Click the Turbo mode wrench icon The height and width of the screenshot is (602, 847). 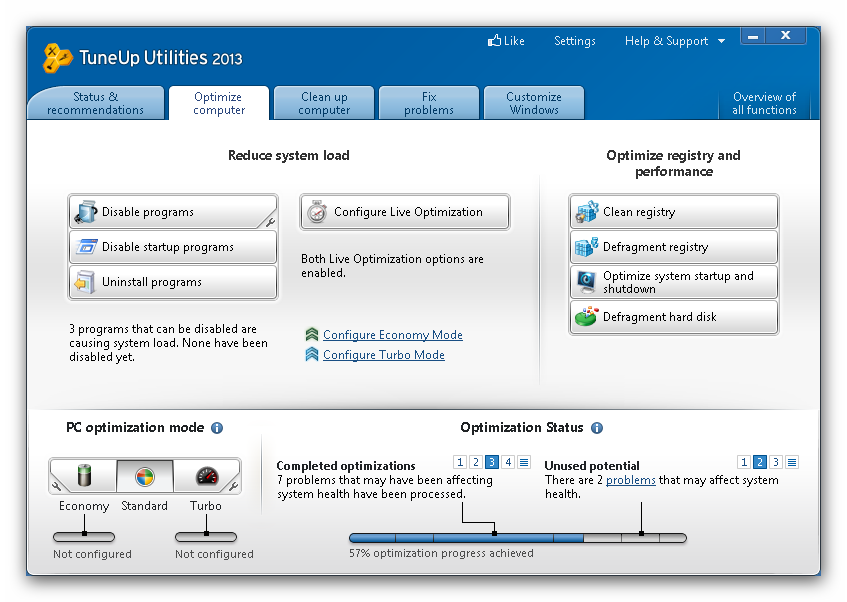coord(233,486)
